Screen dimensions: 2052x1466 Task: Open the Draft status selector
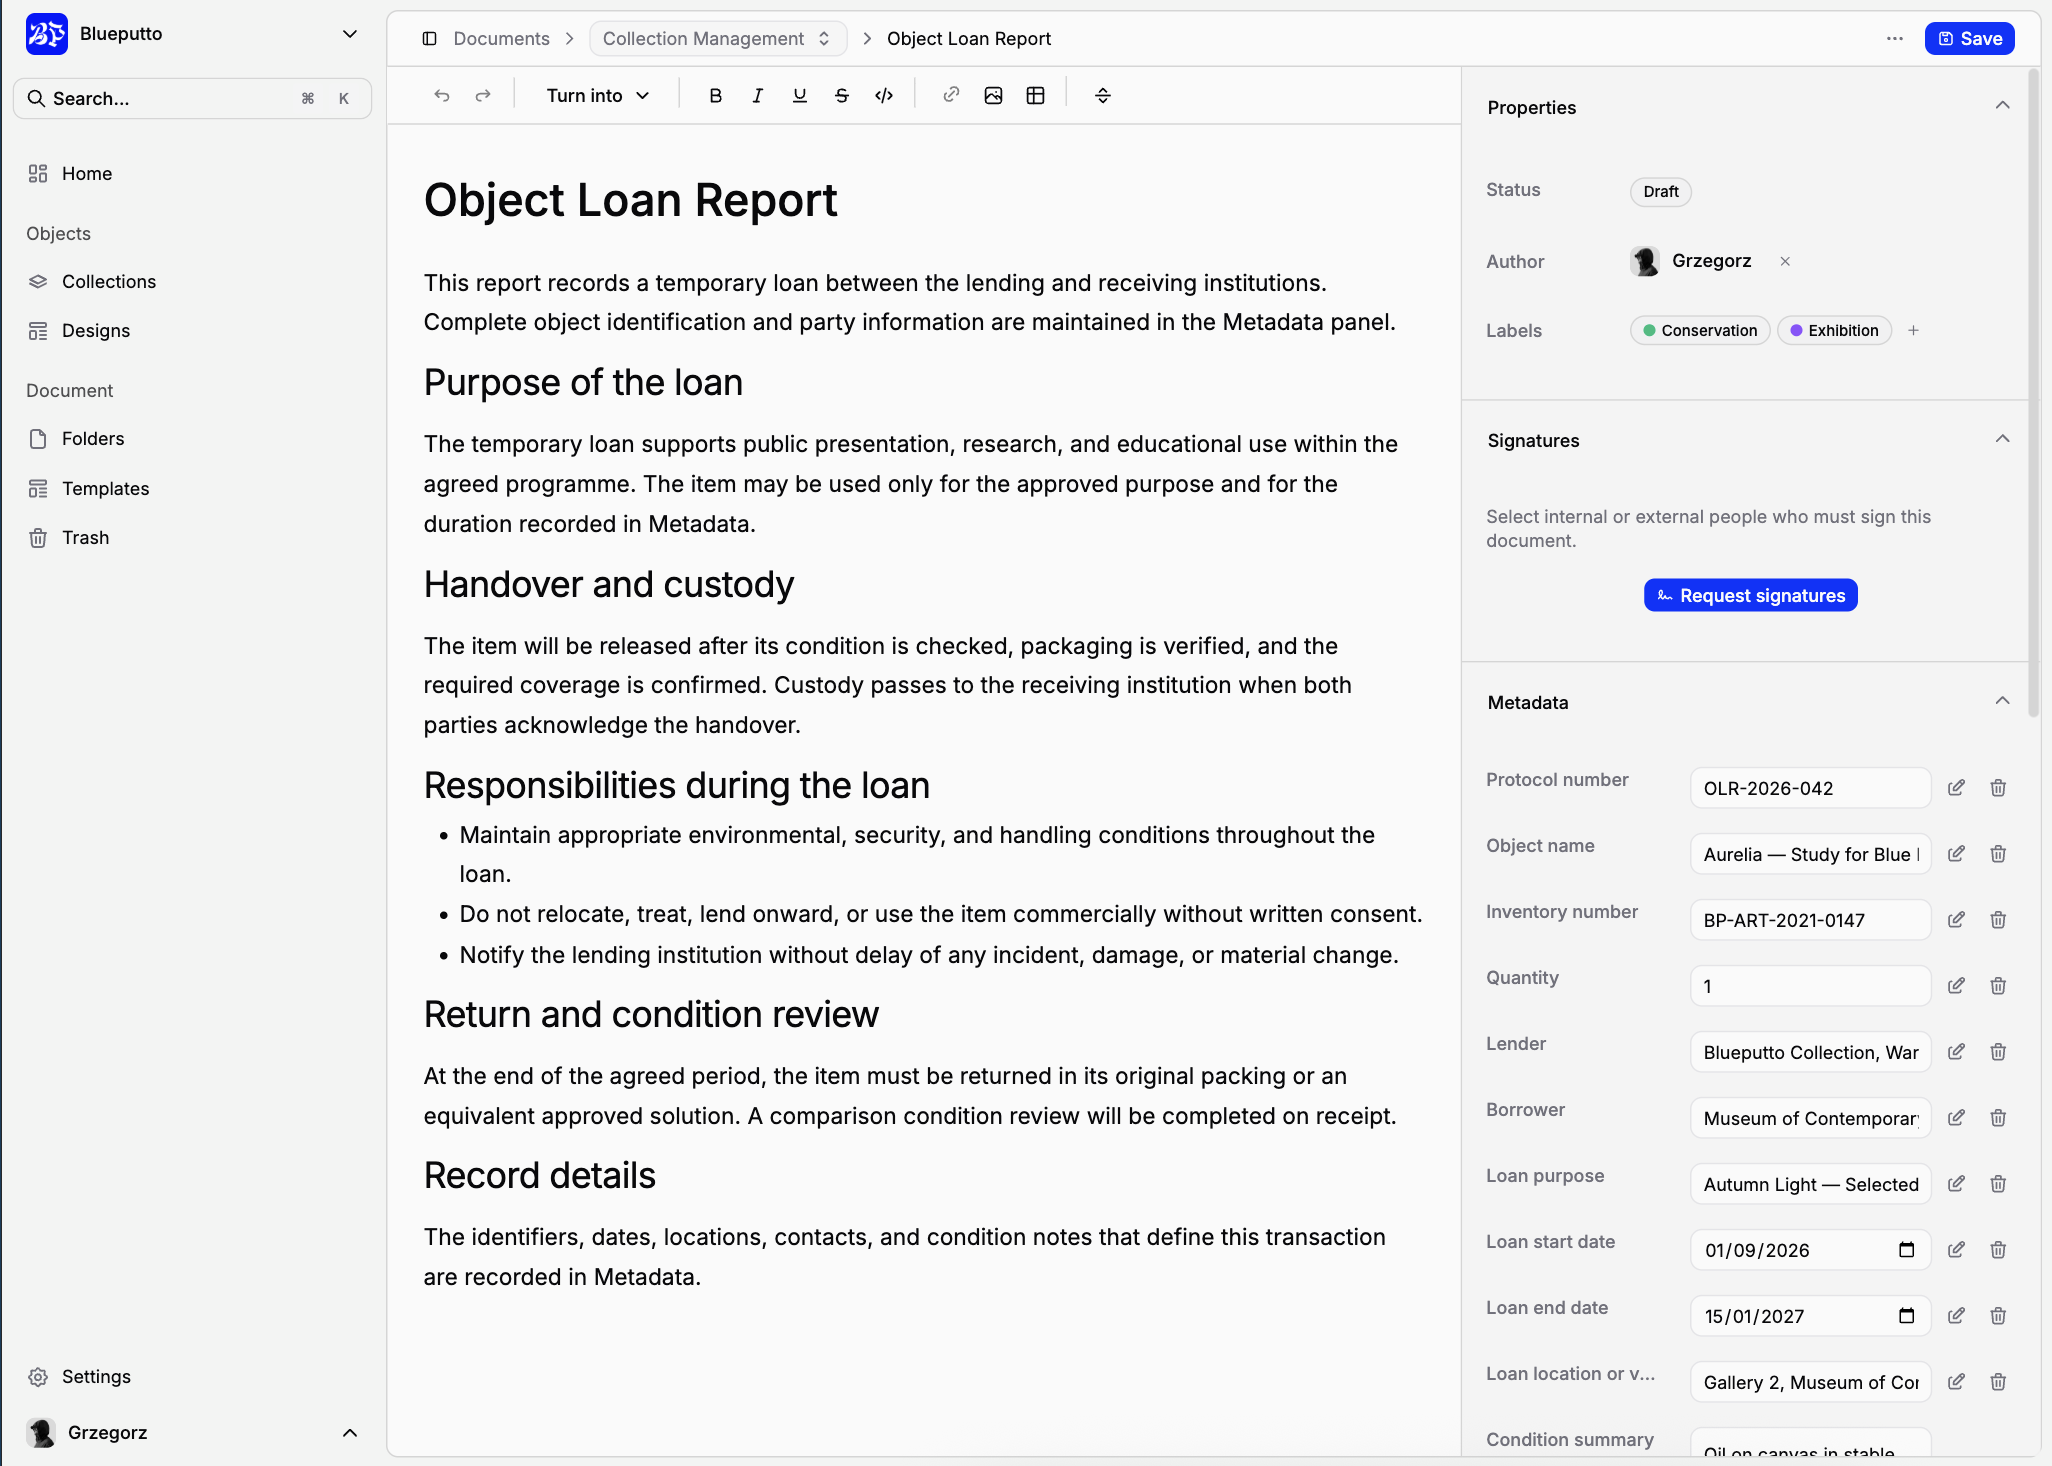1661,192
